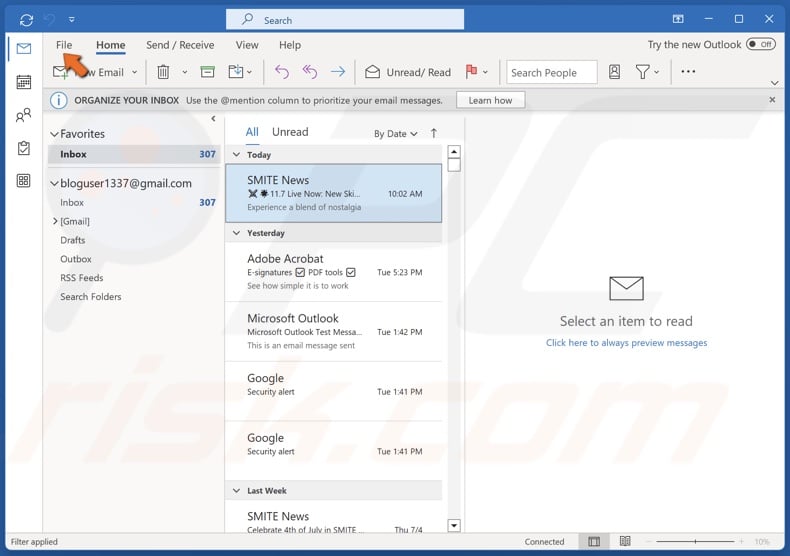This screenshot has height=556, width=790.
Task: Open the Calendar view in sidebar
Action: coord(23,82)
